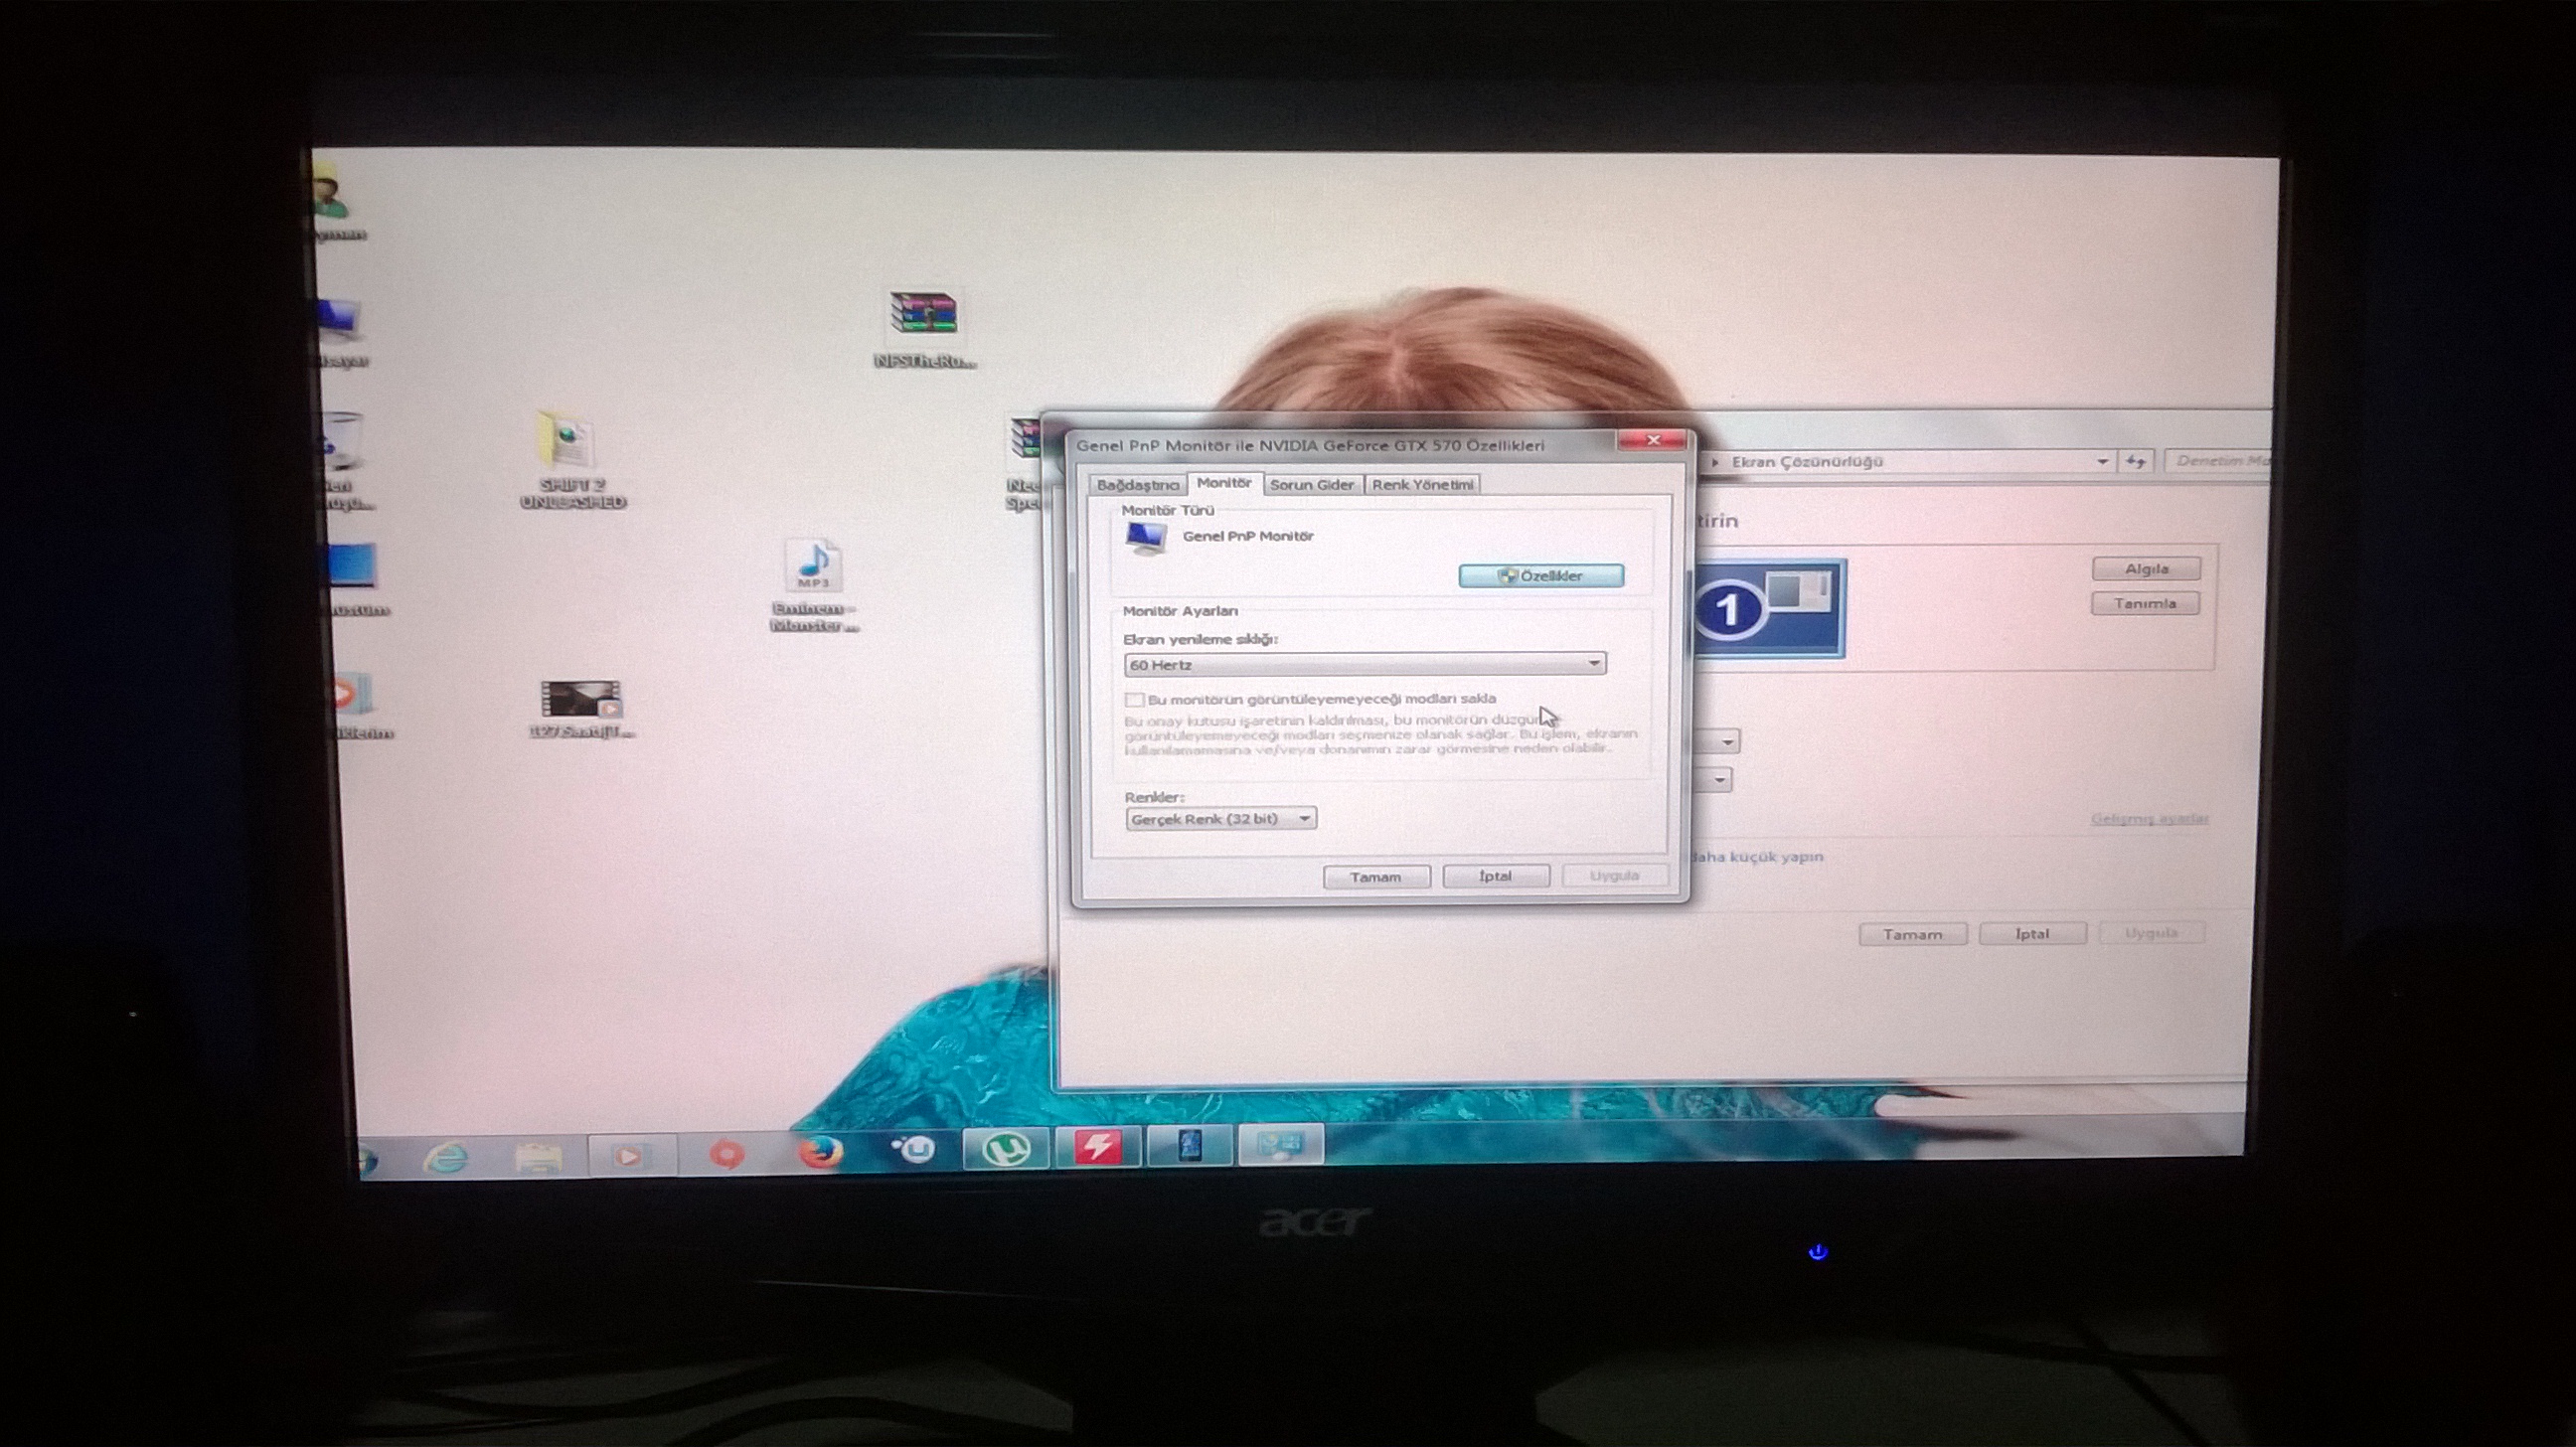Switch to the Monitör tab
Viewport: 2576px width, 1447px height.
pyautogui.click(x=1224, y=482)
